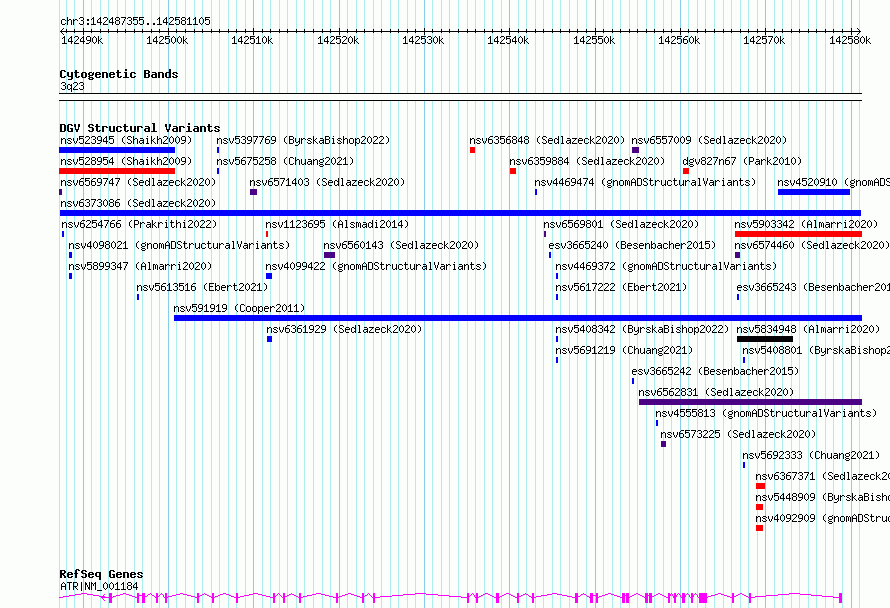Click the 3q23 cytogenetic band label

pyautogui.click(x=72, y=86)
